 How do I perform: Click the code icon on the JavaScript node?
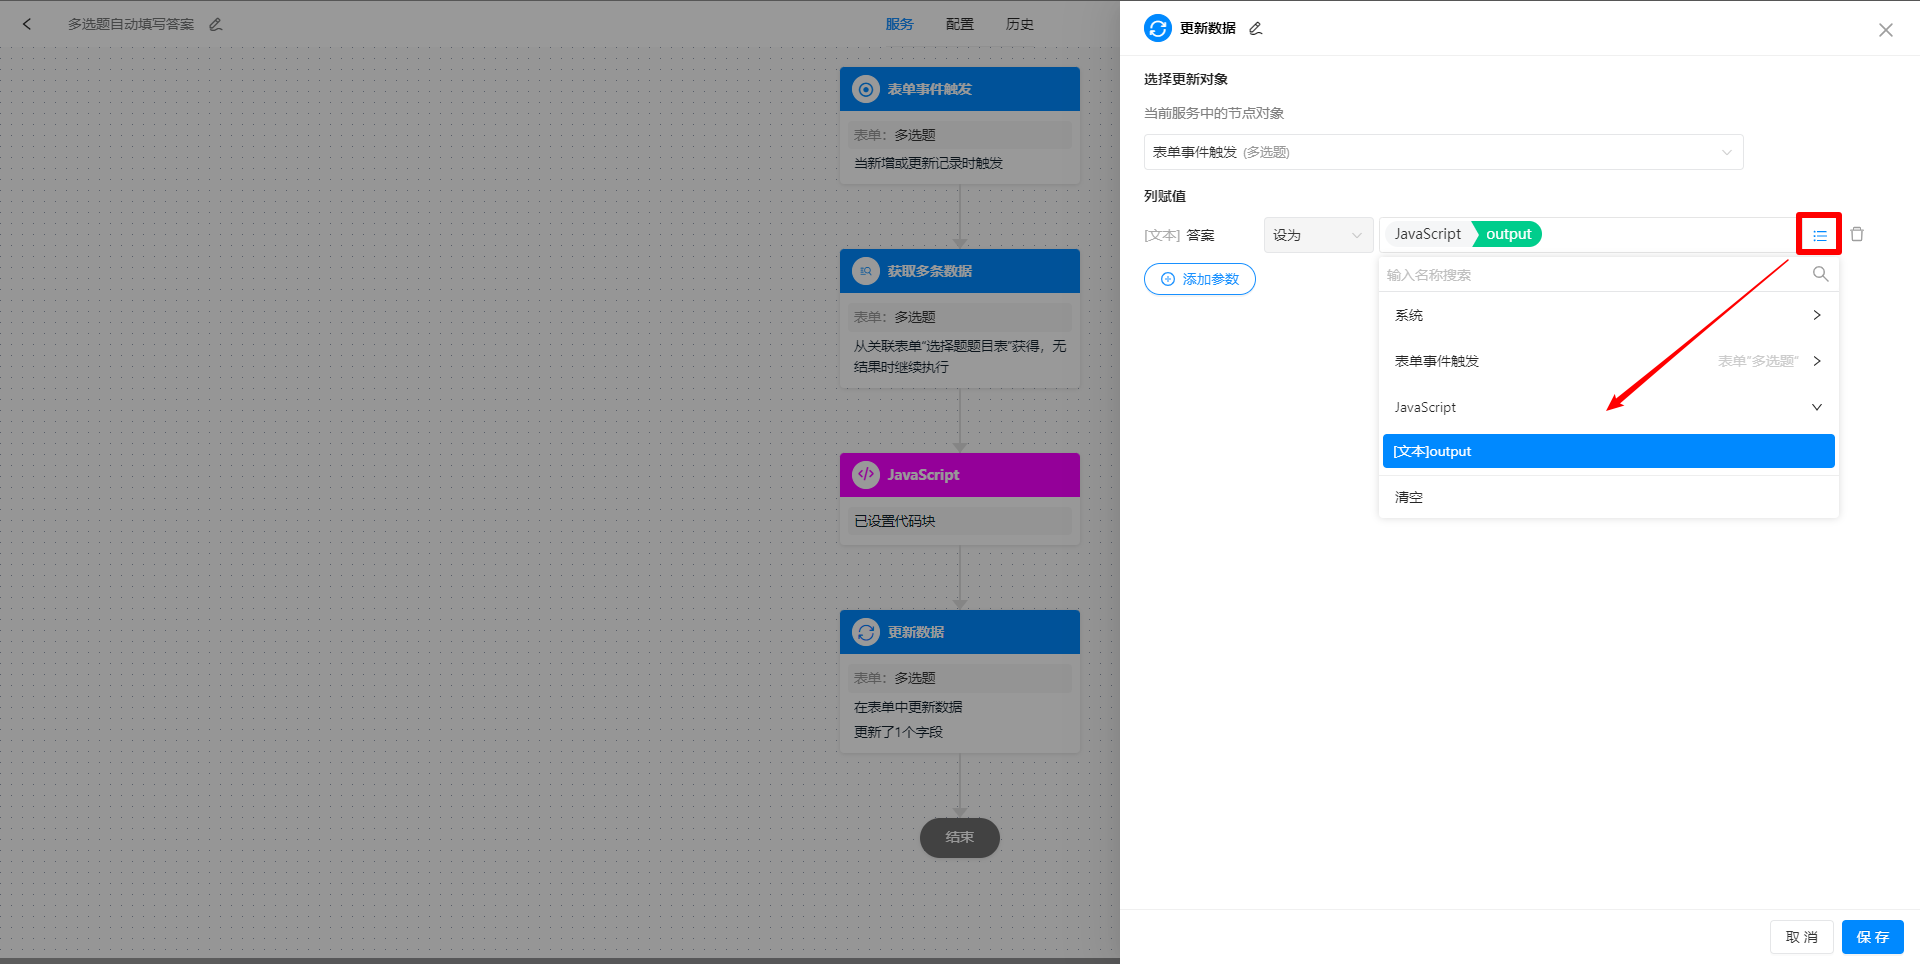864,475
